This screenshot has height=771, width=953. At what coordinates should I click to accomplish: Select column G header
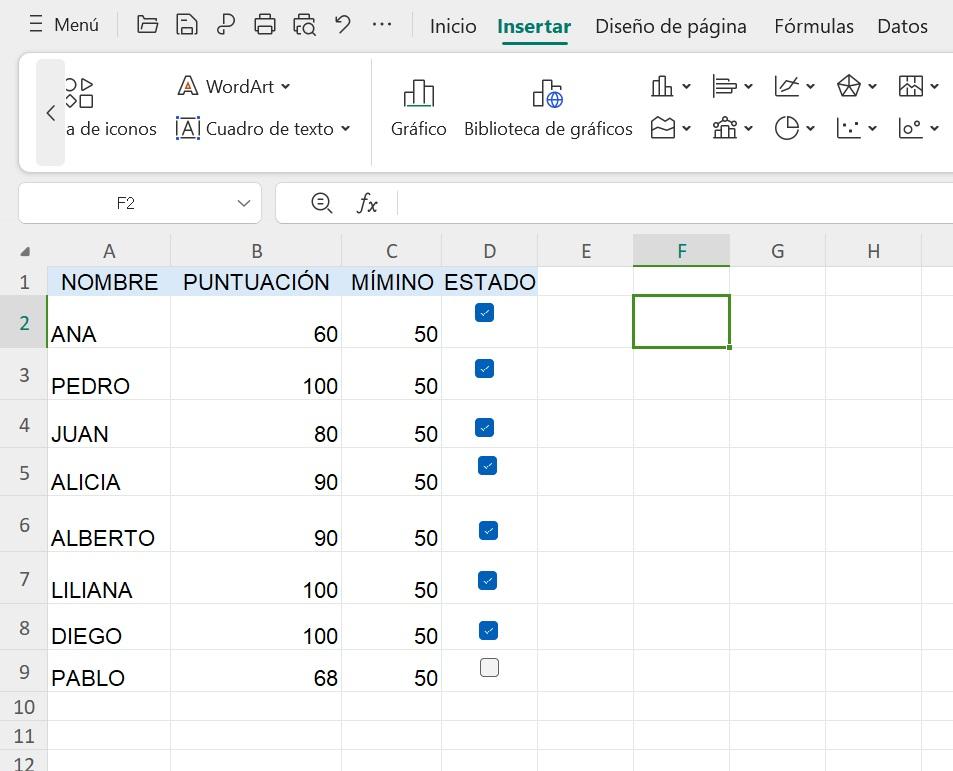pyautogui.click(x=777, y=251)
